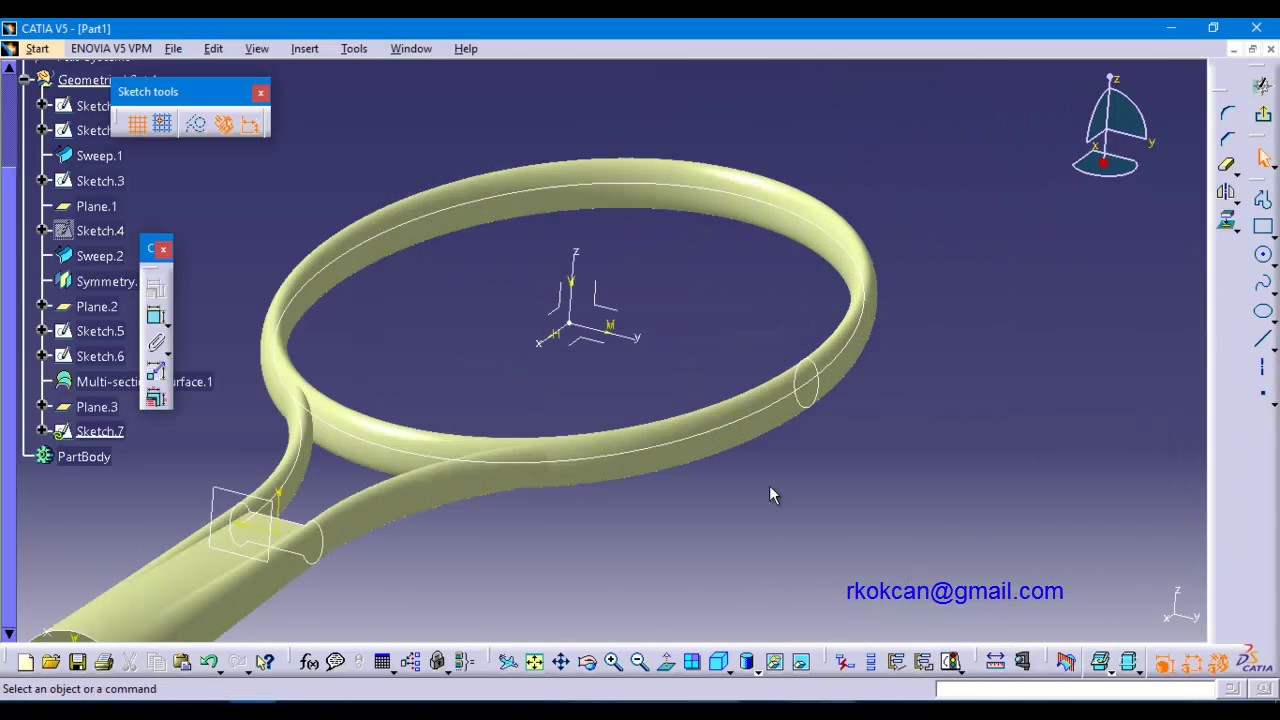
Task: Open a file with the folder icon
Action: point(51,662)
